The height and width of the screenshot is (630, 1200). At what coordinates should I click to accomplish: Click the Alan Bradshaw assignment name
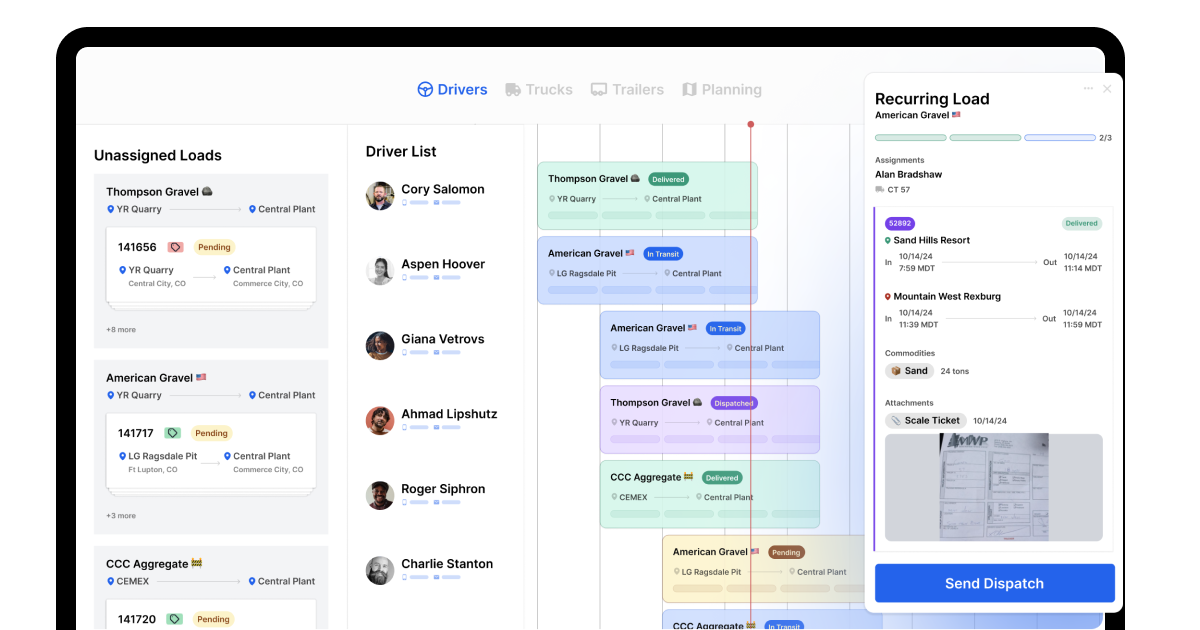(x=908, y=174)
